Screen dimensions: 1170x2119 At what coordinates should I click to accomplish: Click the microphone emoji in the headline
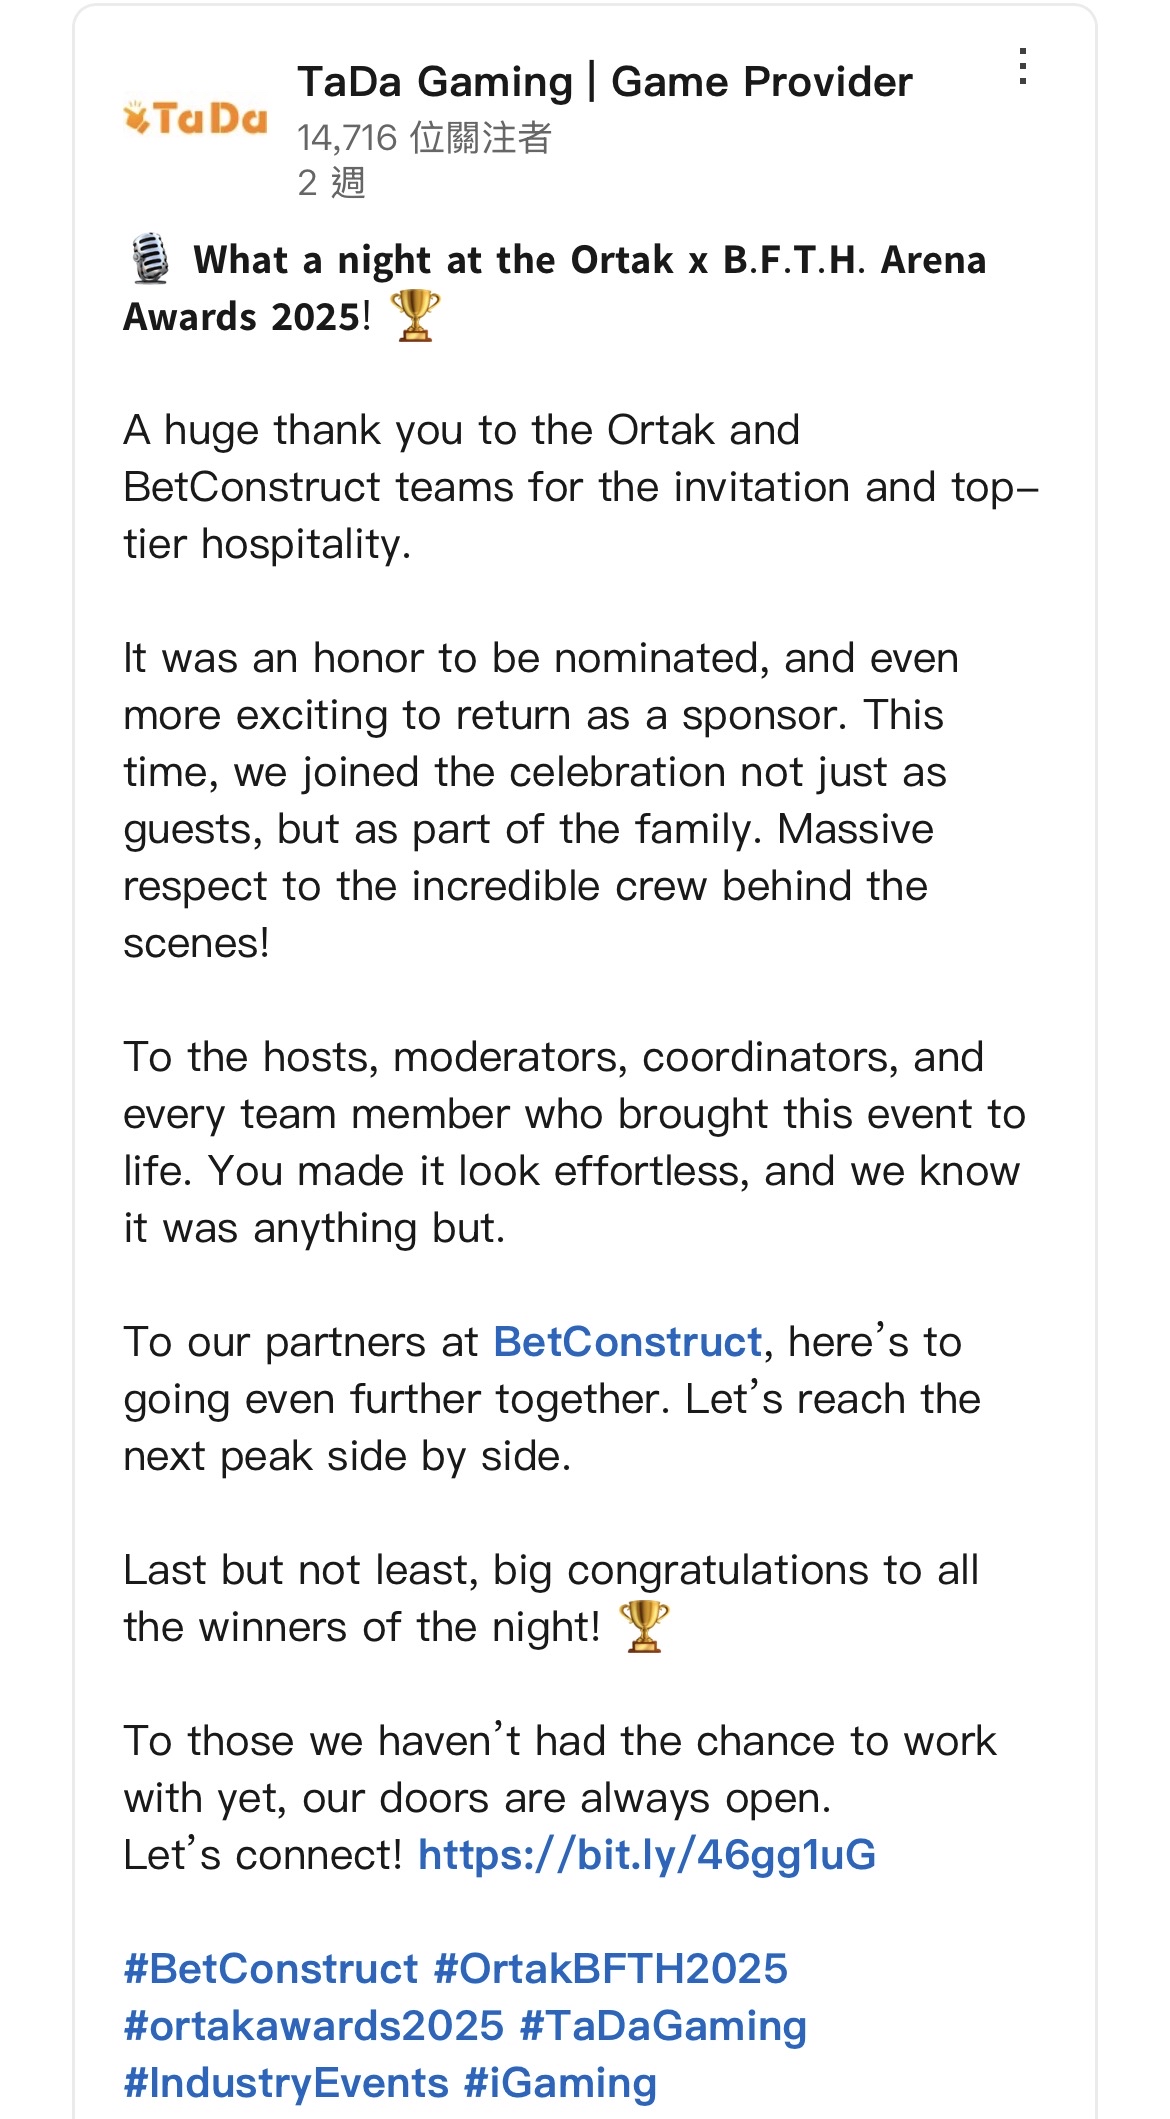(x=150, y=259)
